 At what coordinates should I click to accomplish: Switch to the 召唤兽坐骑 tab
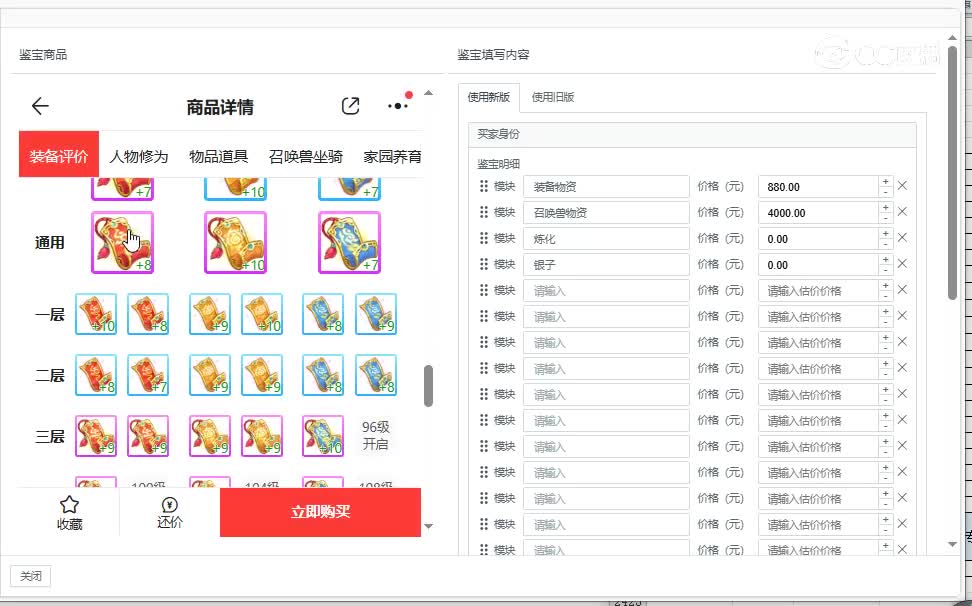pos(306,156)
